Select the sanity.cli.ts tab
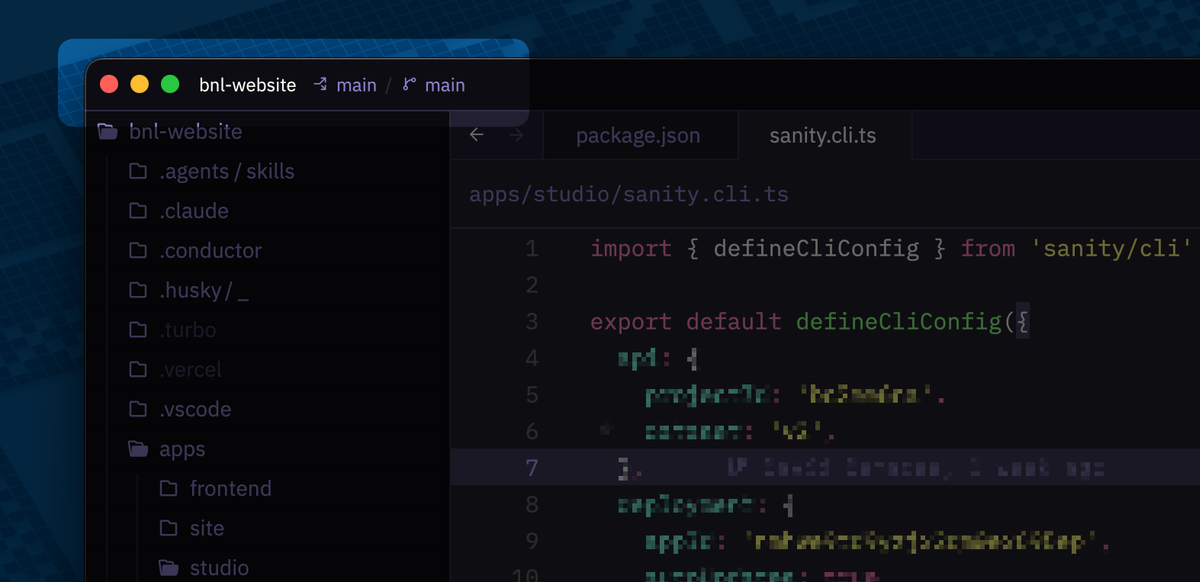This screenshot has height=582, width=1200. (823, 135)
